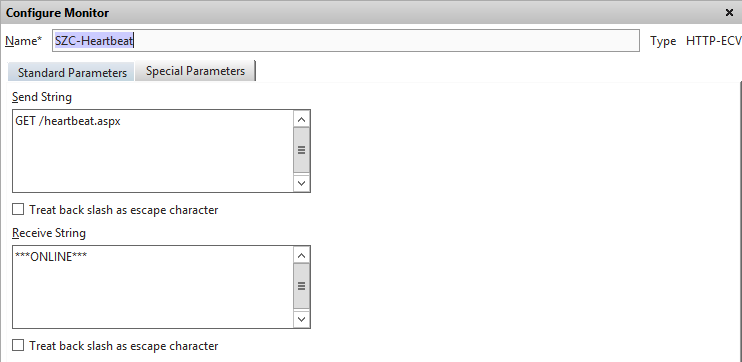Click the Type label next to HTTP-ECV
Screen dimensions: 742x362
coord(663,42)
